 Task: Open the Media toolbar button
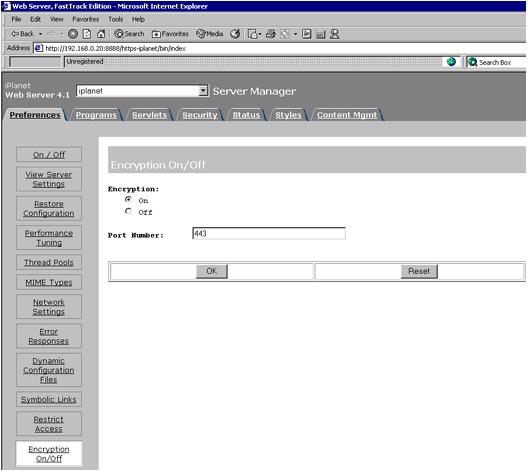[209, 34]
